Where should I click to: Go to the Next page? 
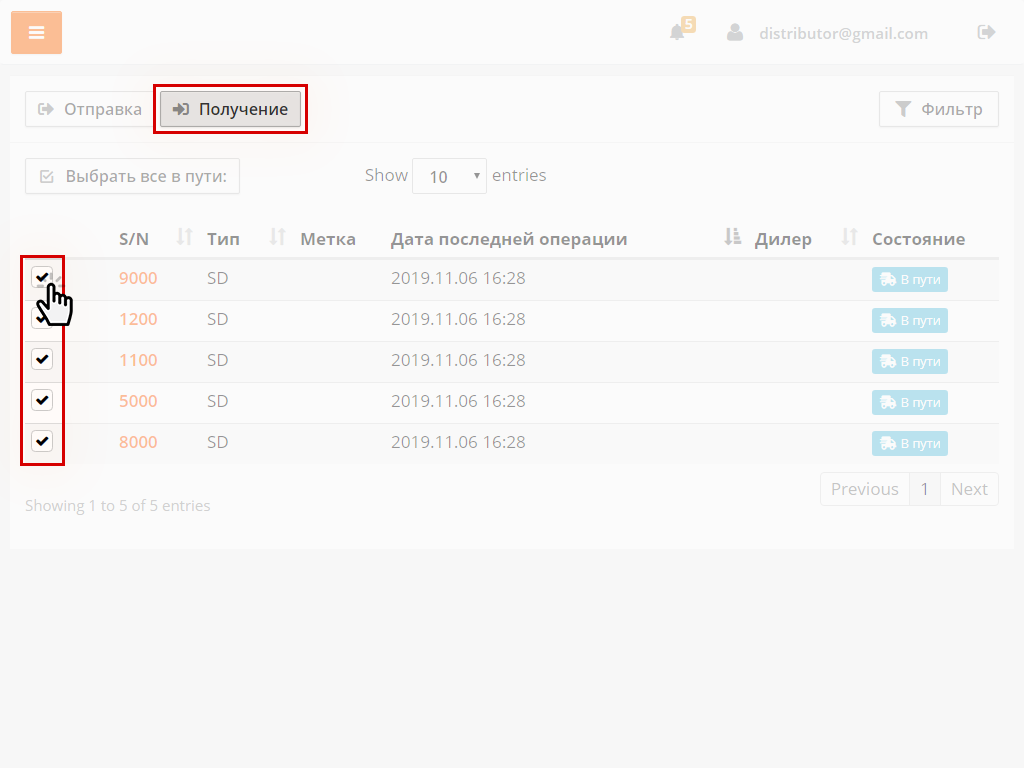coord(968,489)
